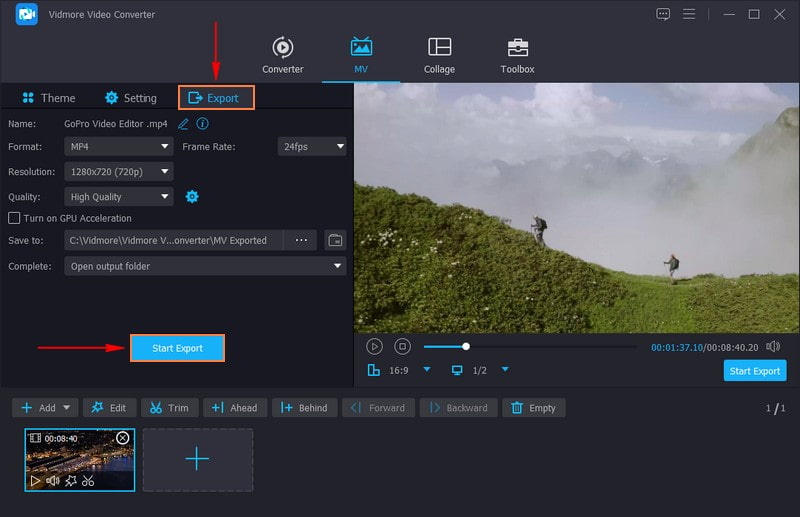800x517 pixels.
Task: Click audio speaker icon on clip thumbnail
Action: coord(53,481)
